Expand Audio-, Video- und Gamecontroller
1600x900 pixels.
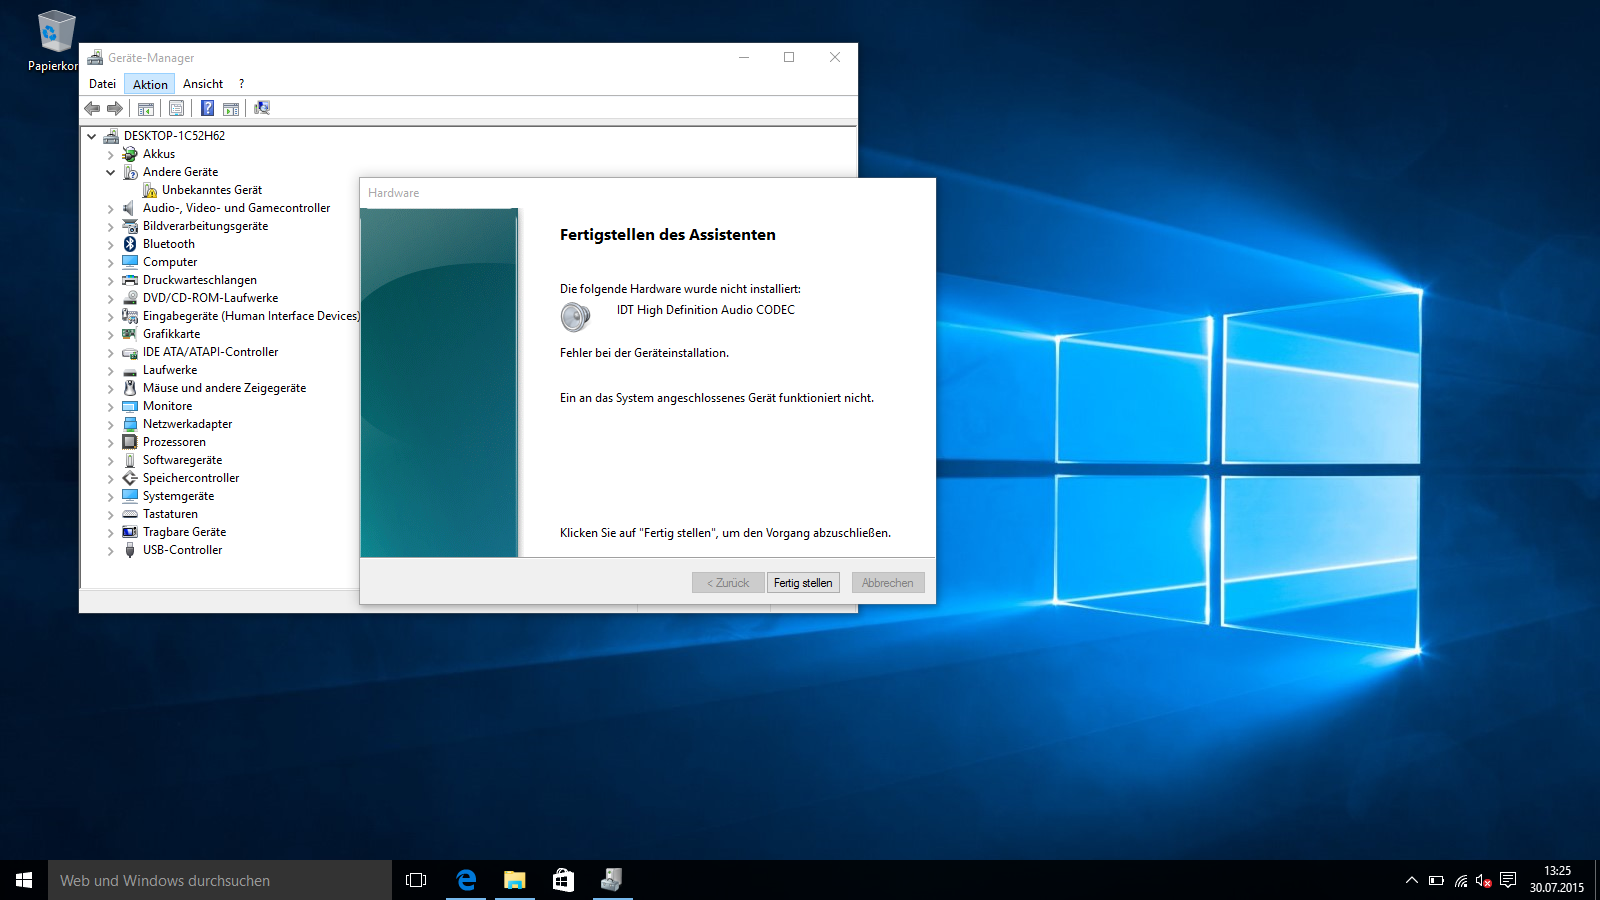click(110, 208)
